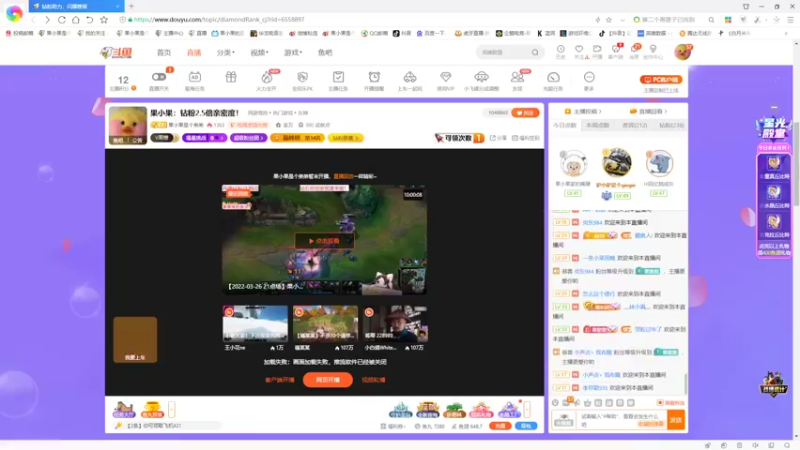Open the 小白疆White recommended stream thumbnail
This screenshot has width=800, height=450.
tap(395, 323)
